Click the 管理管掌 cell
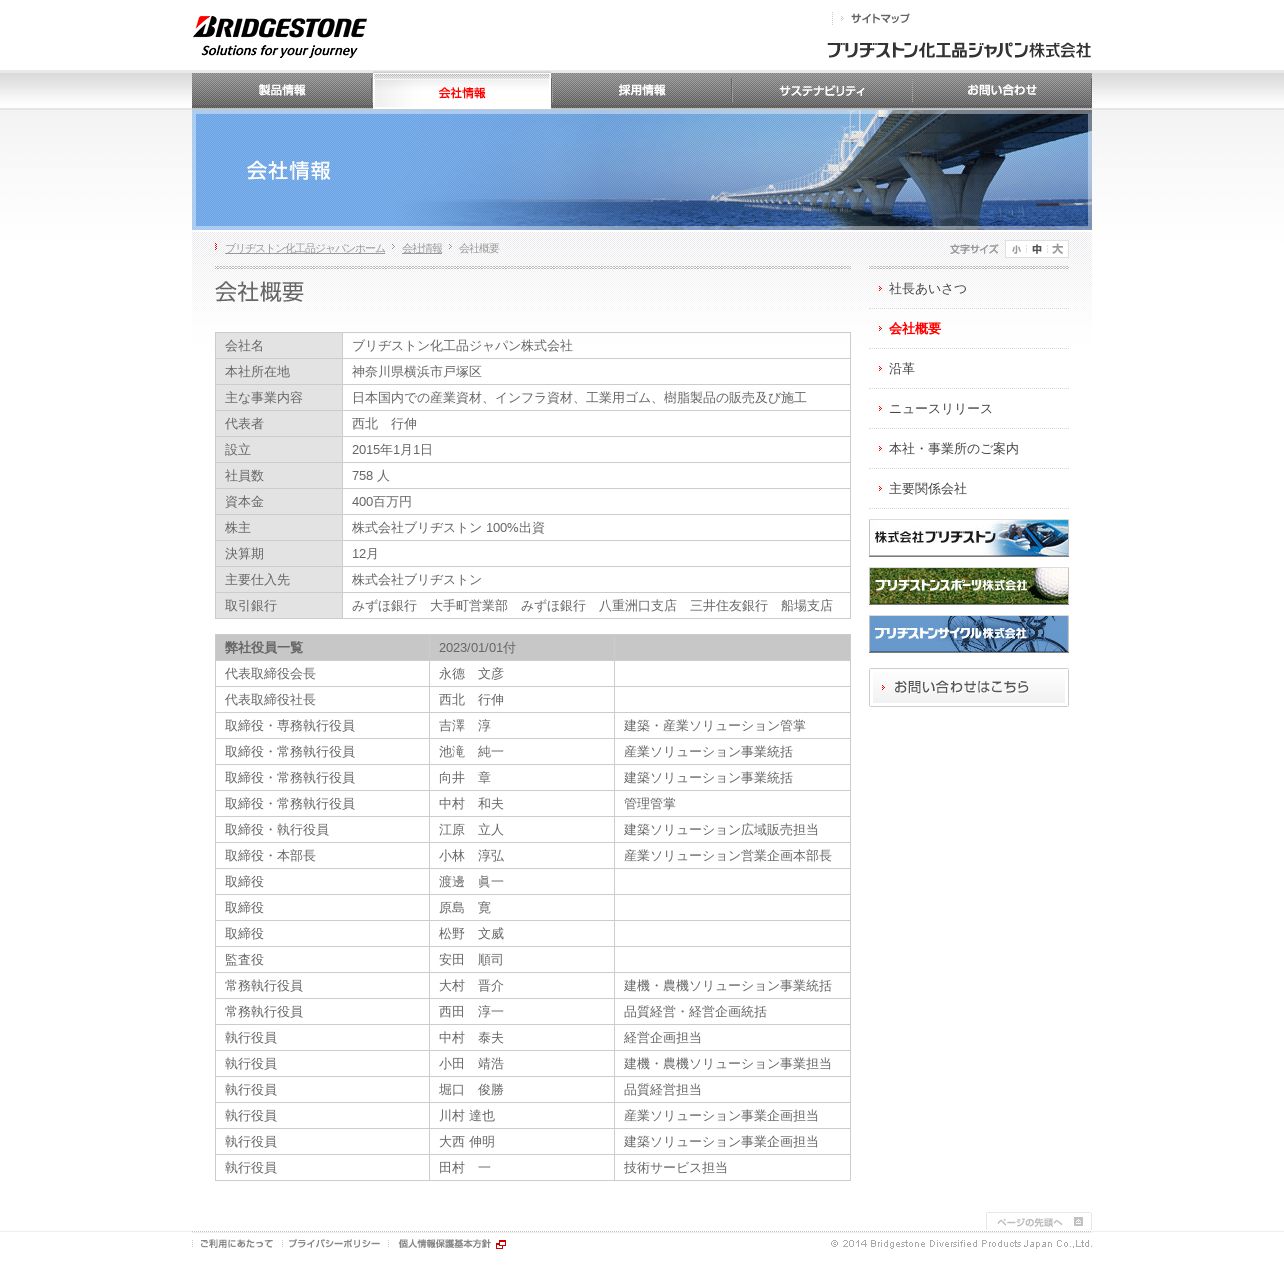The height and width of the screenshot is (1282, 1284). pyautogui.click(x=732, y=804)
